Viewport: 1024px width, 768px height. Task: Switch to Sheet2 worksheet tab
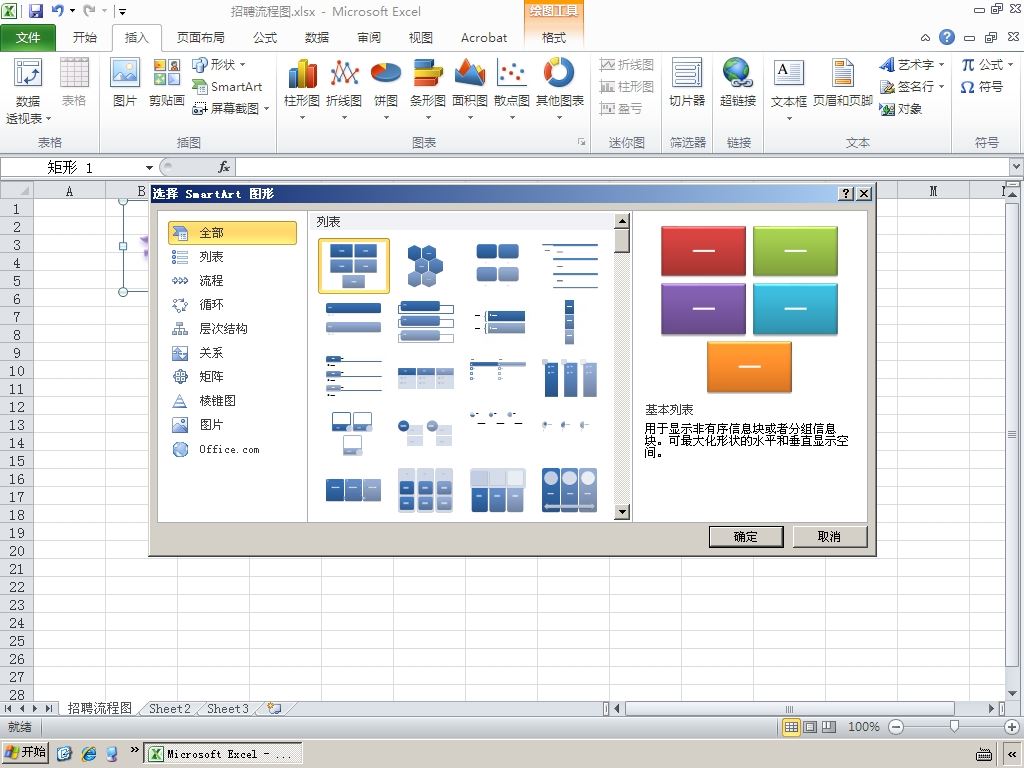click(x=170, y=709)
